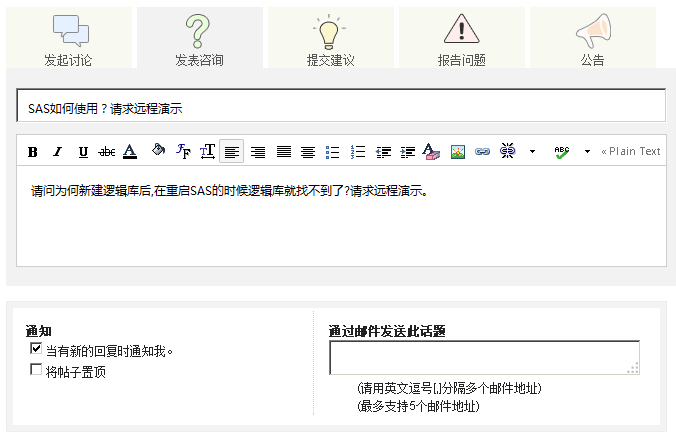Image resolution: width=676 pixels, height=436 pixels.
Task: Select the 报告问题 tab
Action: (x=461, y=40)
